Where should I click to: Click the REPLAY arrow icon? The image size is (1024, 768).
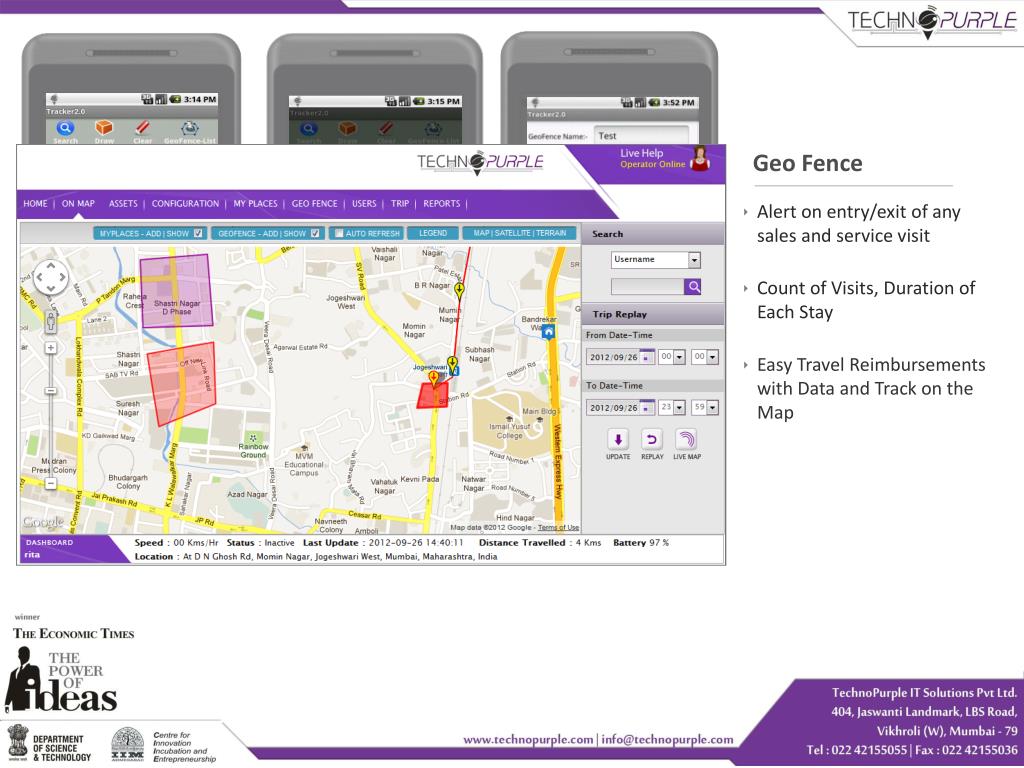(651, 440)
